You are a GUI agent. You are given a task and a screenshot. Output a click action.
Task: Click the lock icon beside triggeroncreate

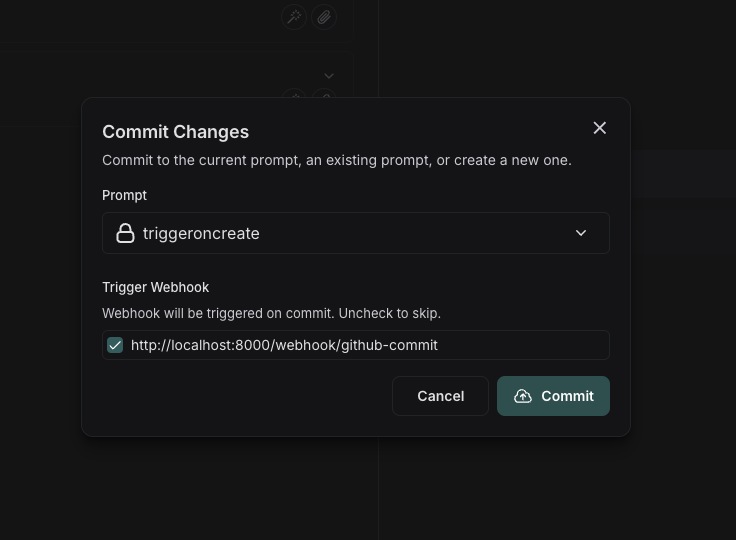pos(125,233)
